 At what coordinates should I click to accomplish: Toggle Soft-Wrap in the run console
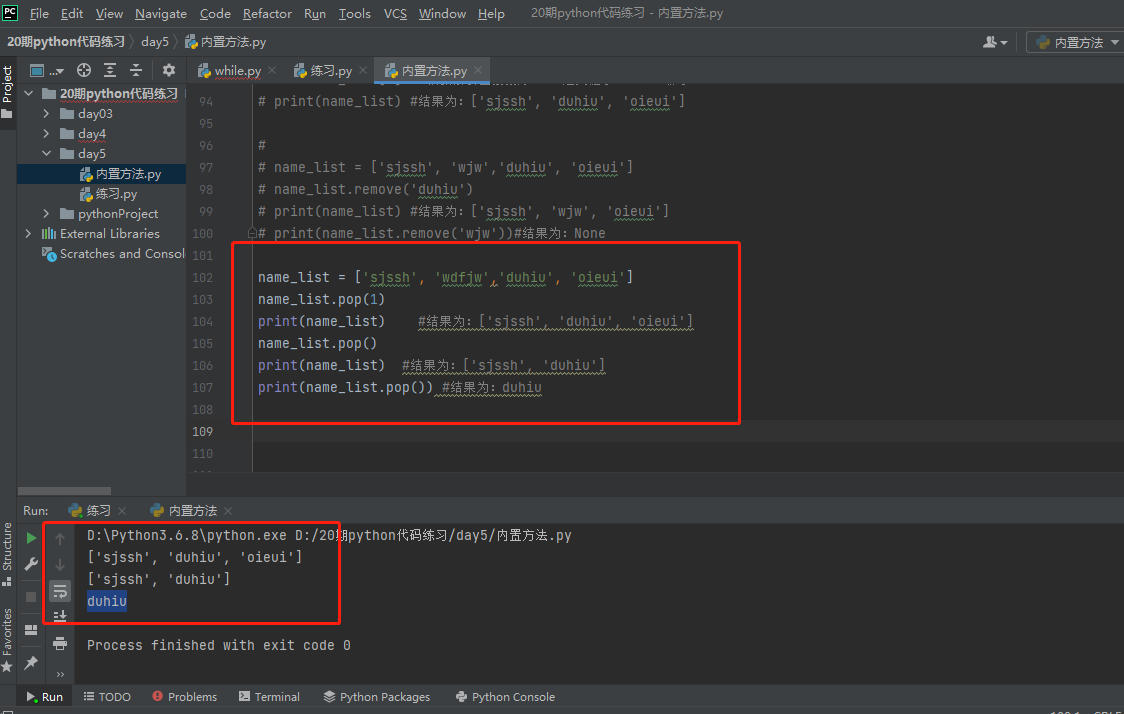pyautogui.click(x=60, y=591)
